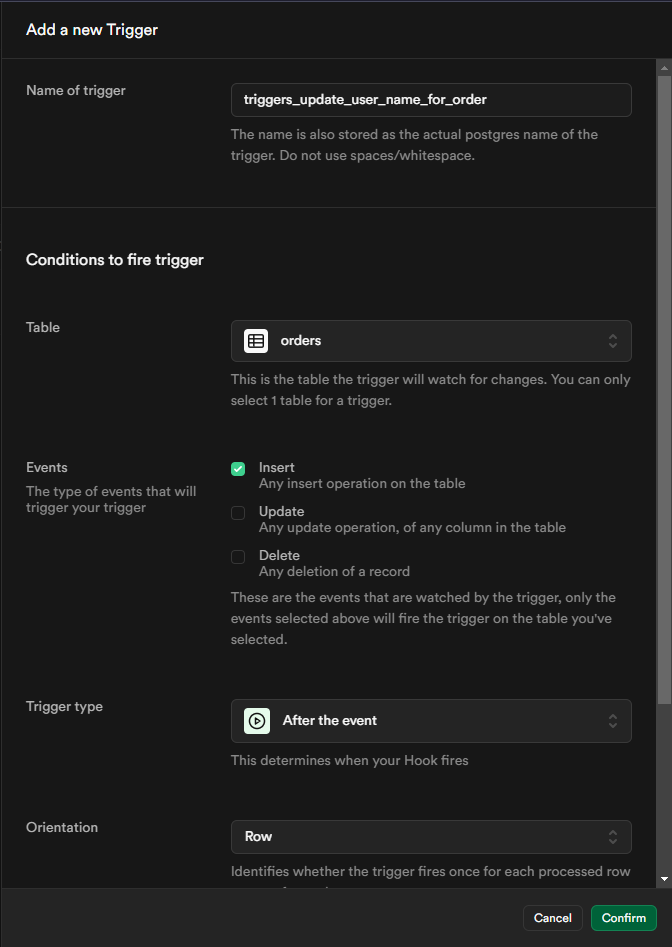
Task: Click the Name of trigger input field
Action: click(430, 100)
